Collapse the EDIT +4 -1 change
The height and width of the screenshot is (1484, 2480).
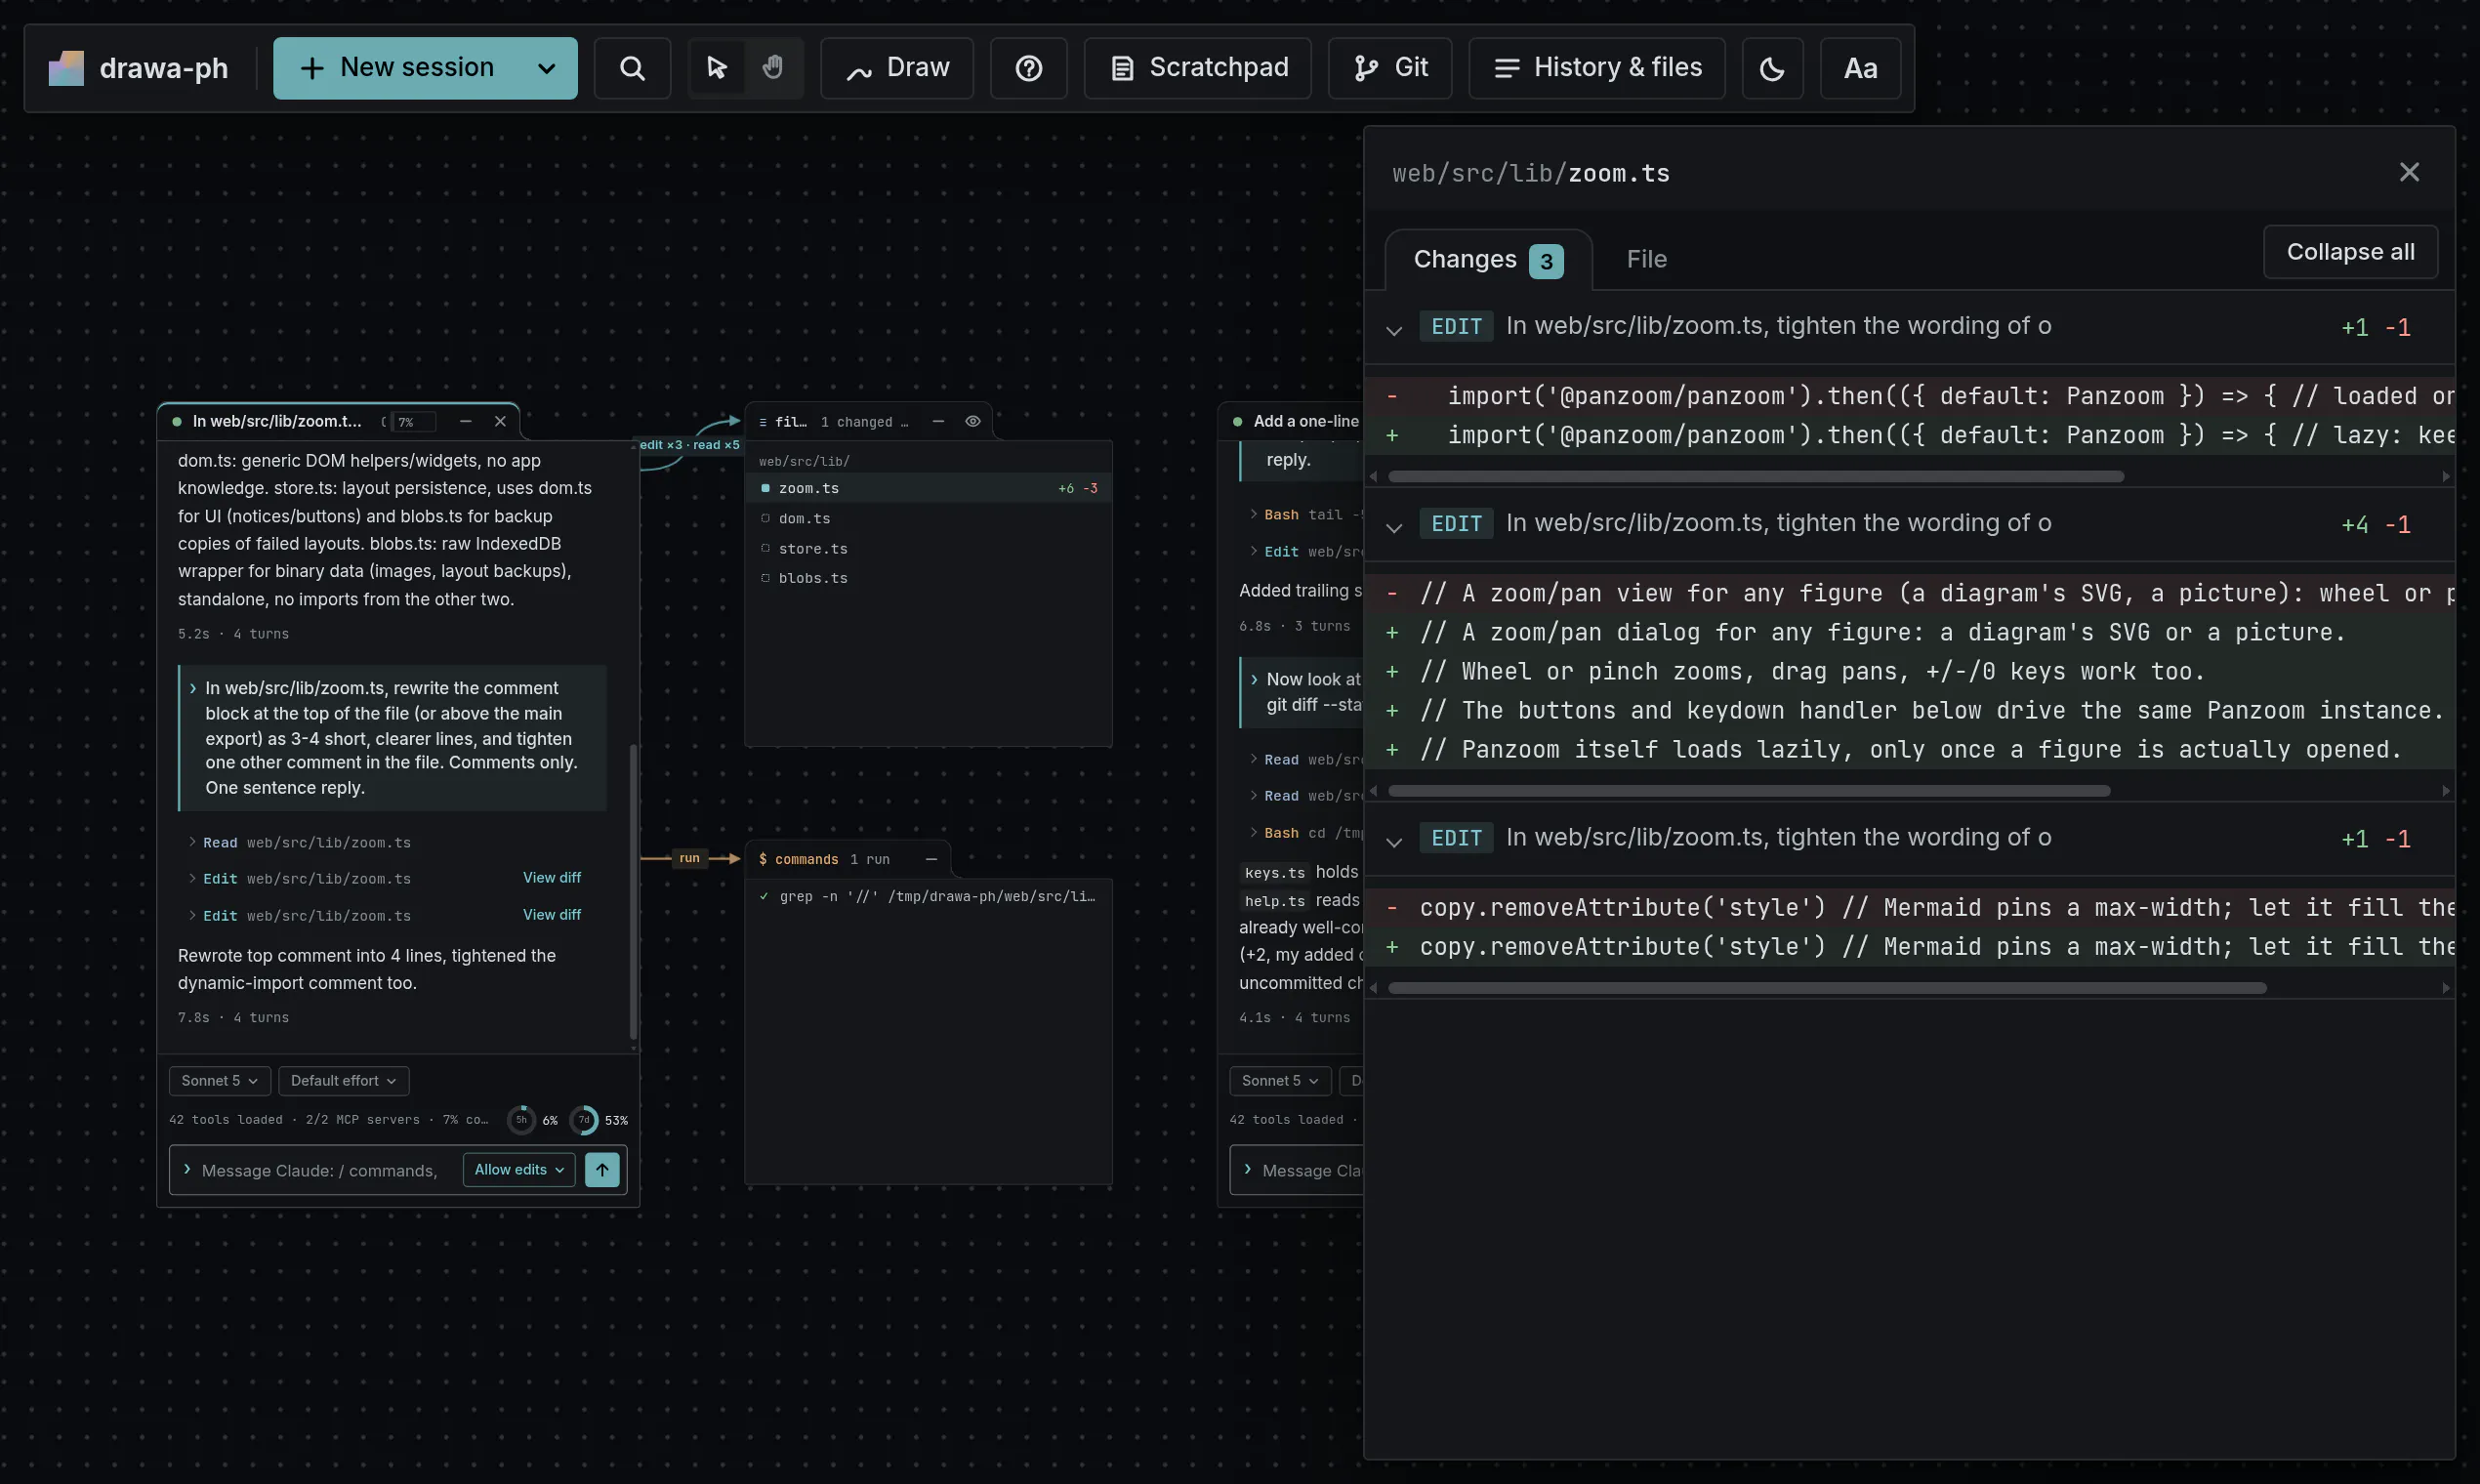[x=1394, y=526]
